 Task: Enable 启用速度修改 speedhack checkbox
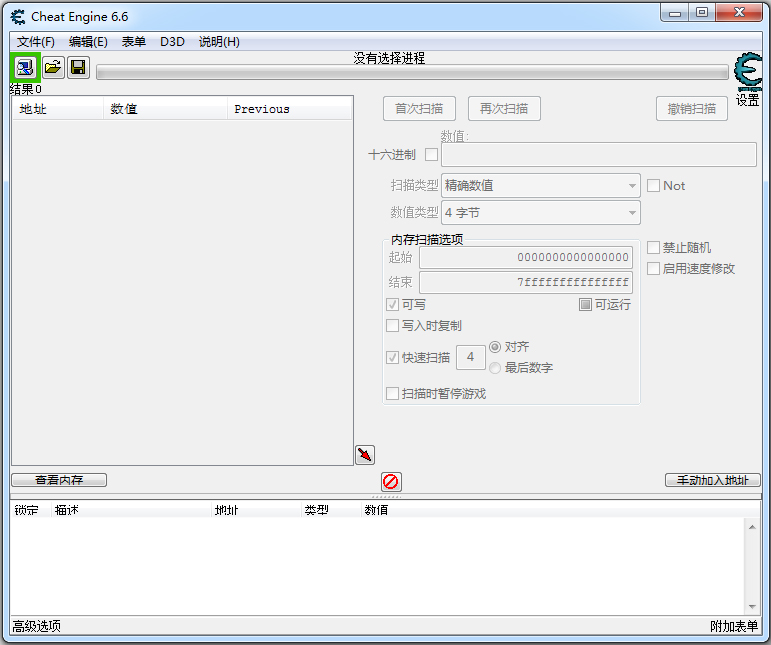(653, 268)
